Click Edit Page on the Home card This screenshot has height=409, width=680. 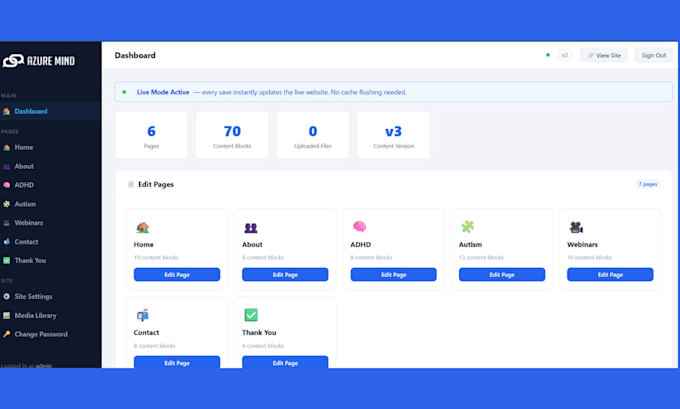point(177,275)
